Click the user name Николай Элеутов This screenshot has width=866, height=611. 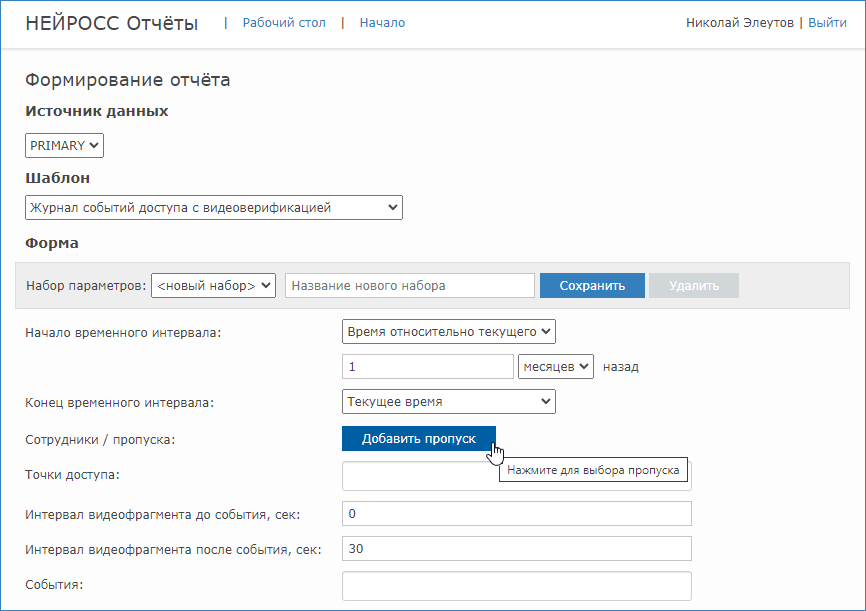[739, 23]
